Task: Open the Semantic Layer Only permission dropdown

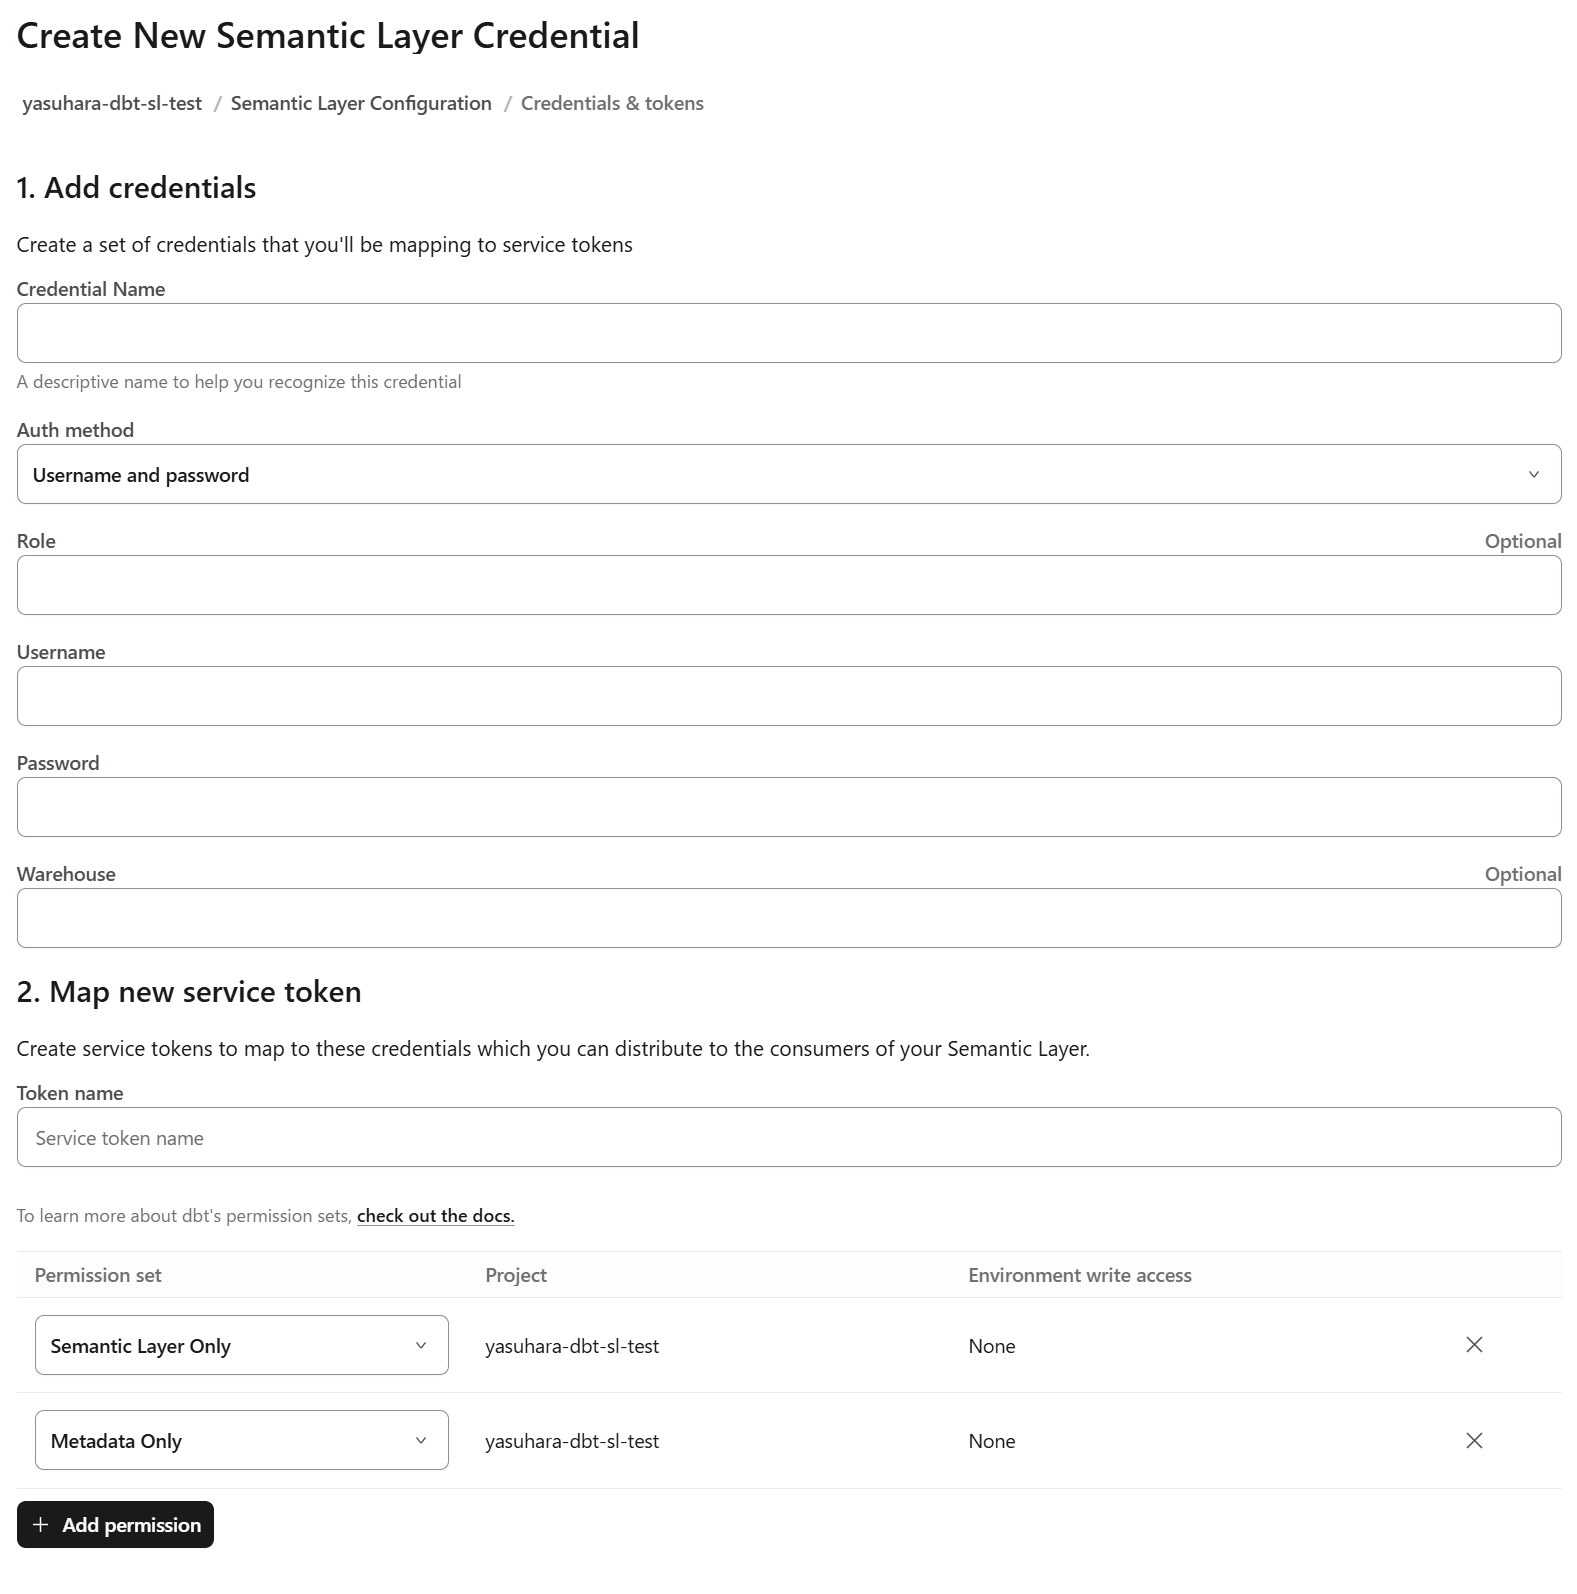Action: [x=241, y=1345]
